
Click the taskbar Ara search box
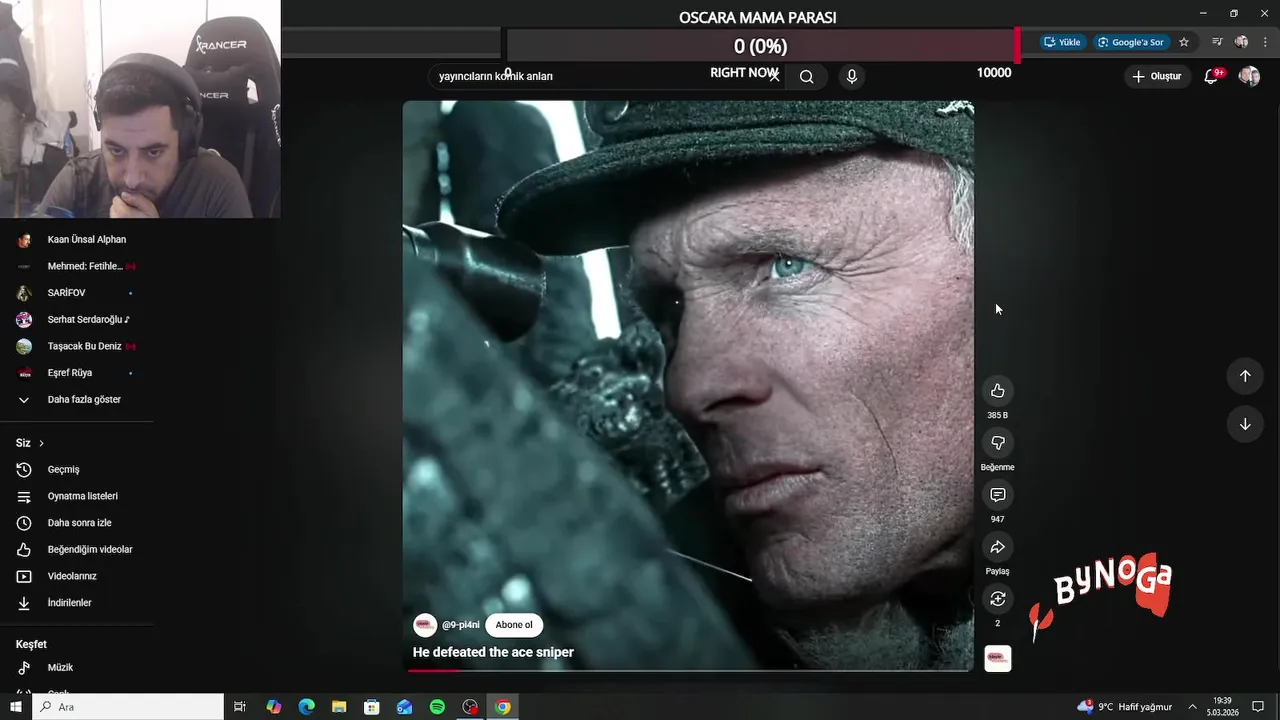[x=128, y=707]
